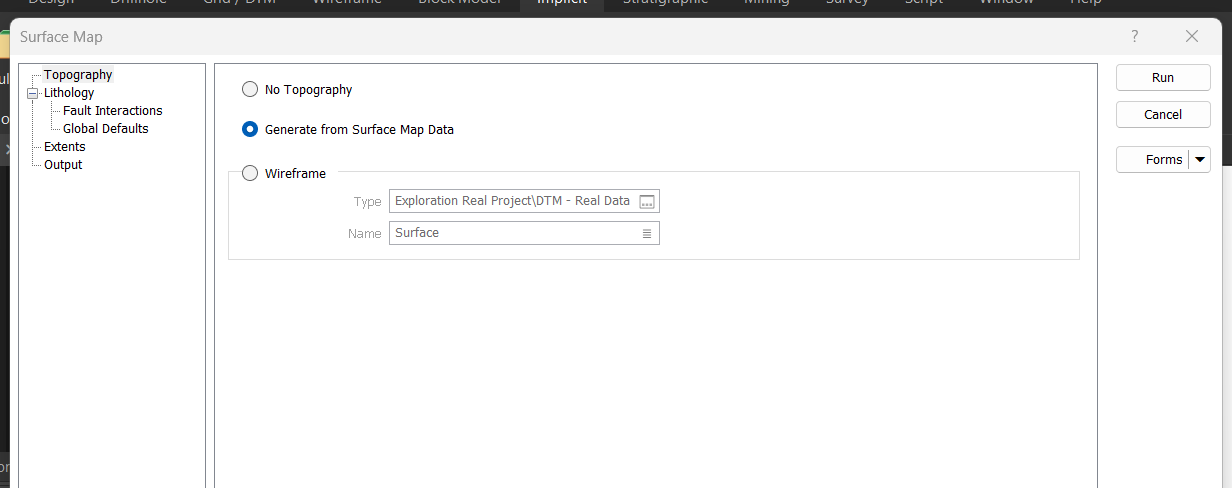Collapse the Lithology tree node
Viewport: 1232px width, 488px height.
point(33,93)
